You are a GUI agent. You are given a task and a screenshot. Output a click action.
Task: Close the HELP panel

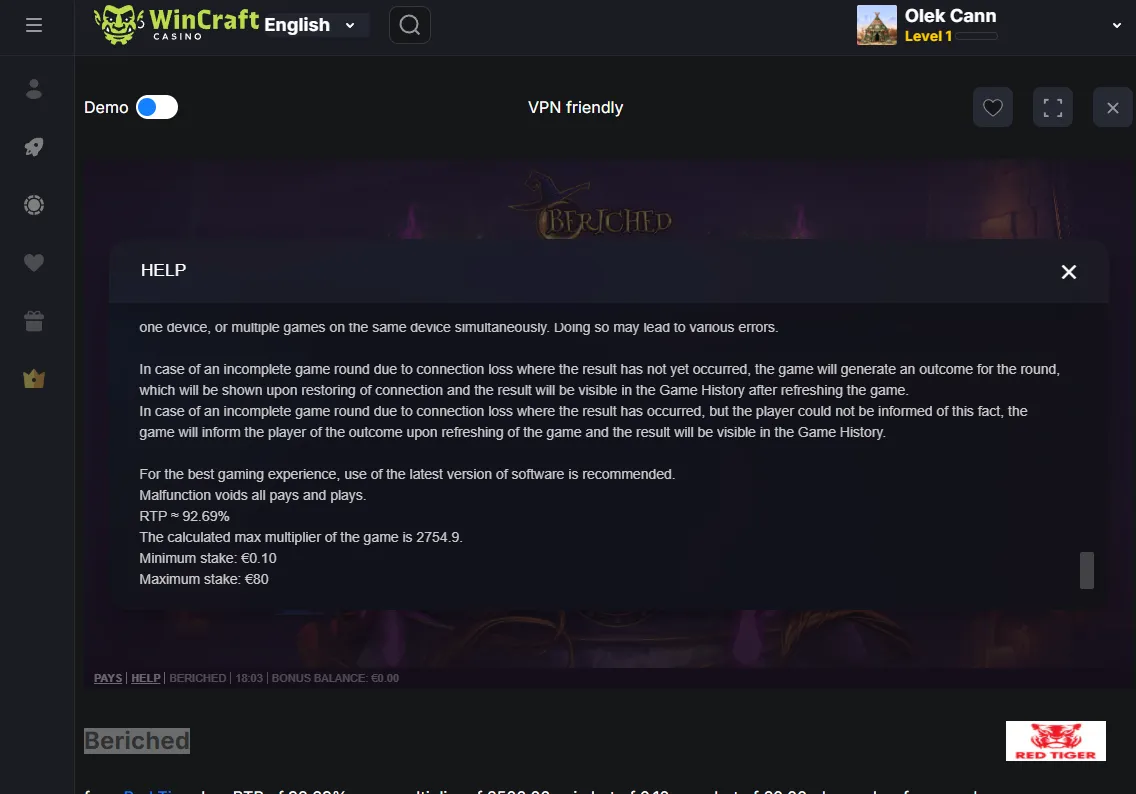click(x=1069, y=272)
